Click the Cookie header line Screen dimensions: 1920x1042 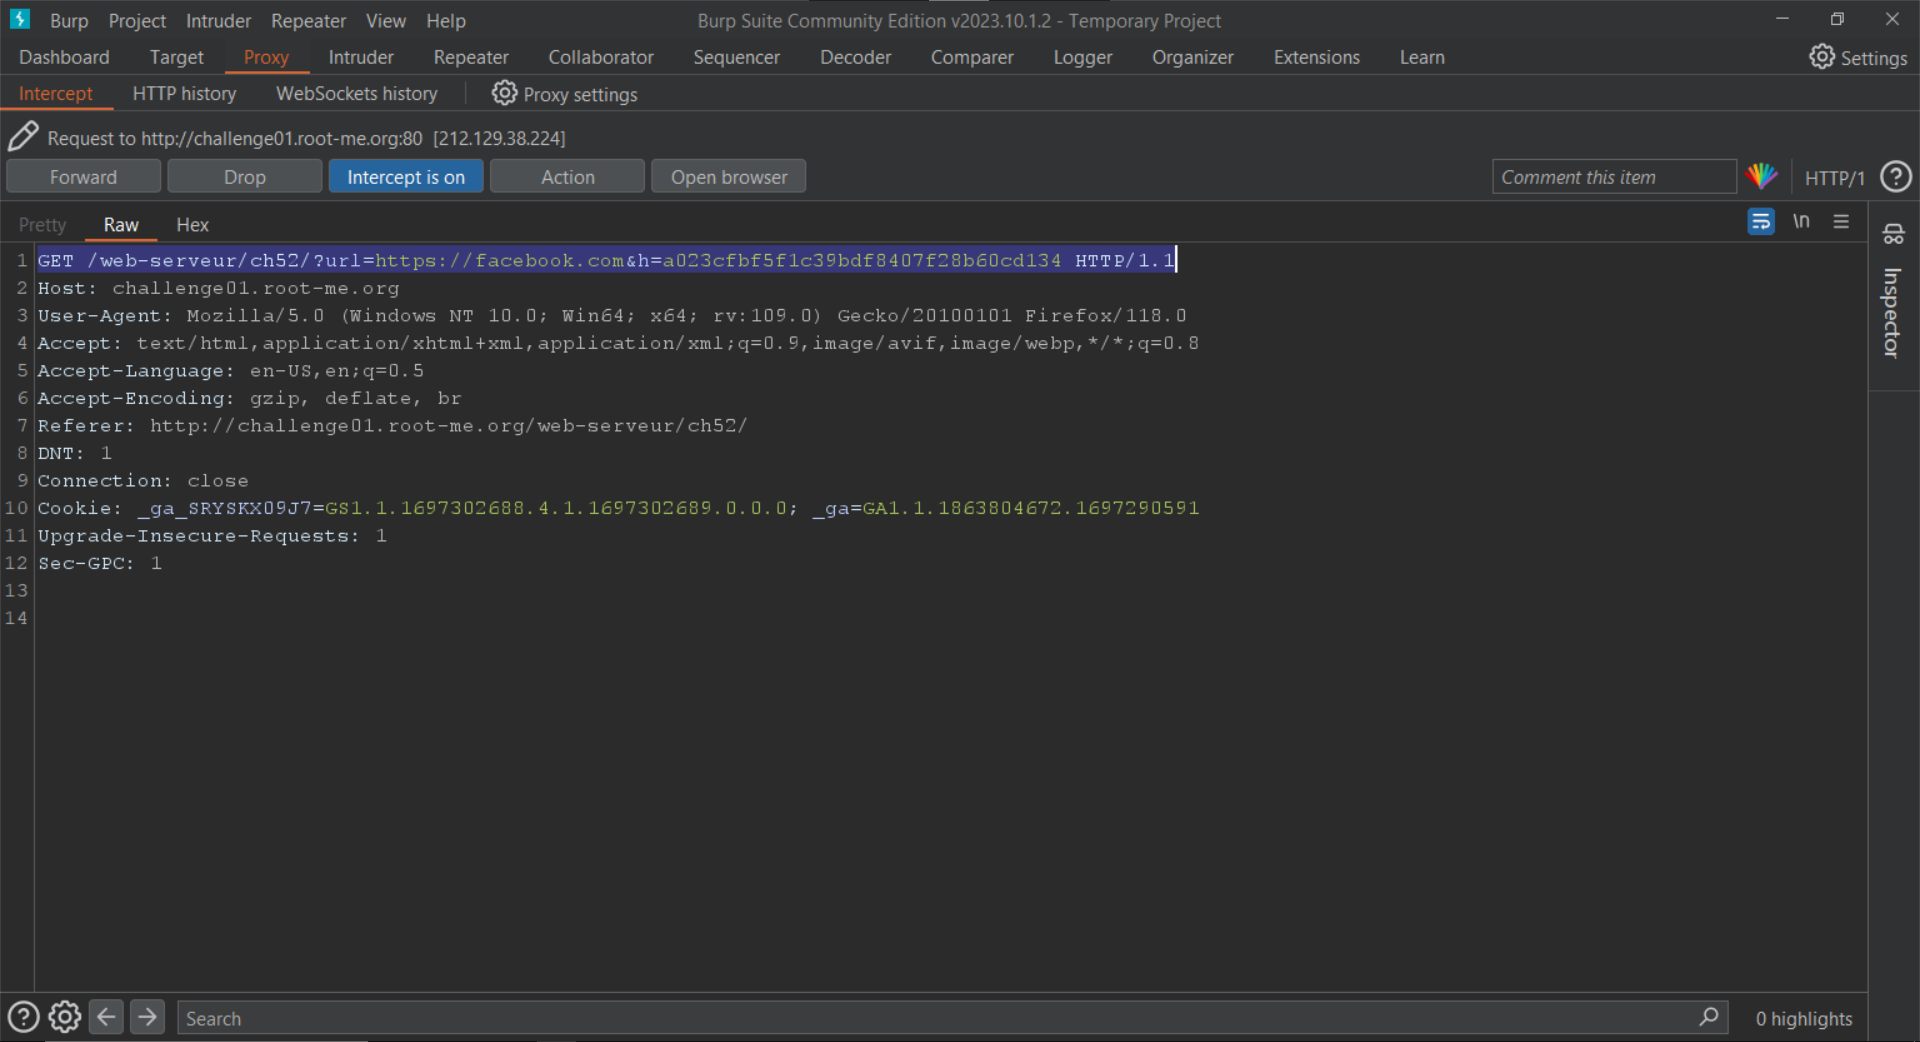pyautogui.click(x=618, y=508)
